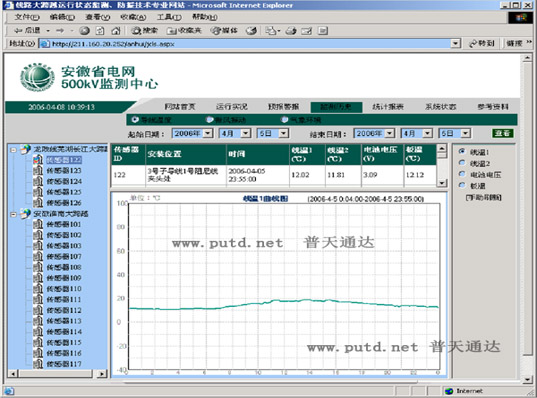Click the Mail icon in toolbar
The image size is (537, 398).
click(x=272, y=30)
